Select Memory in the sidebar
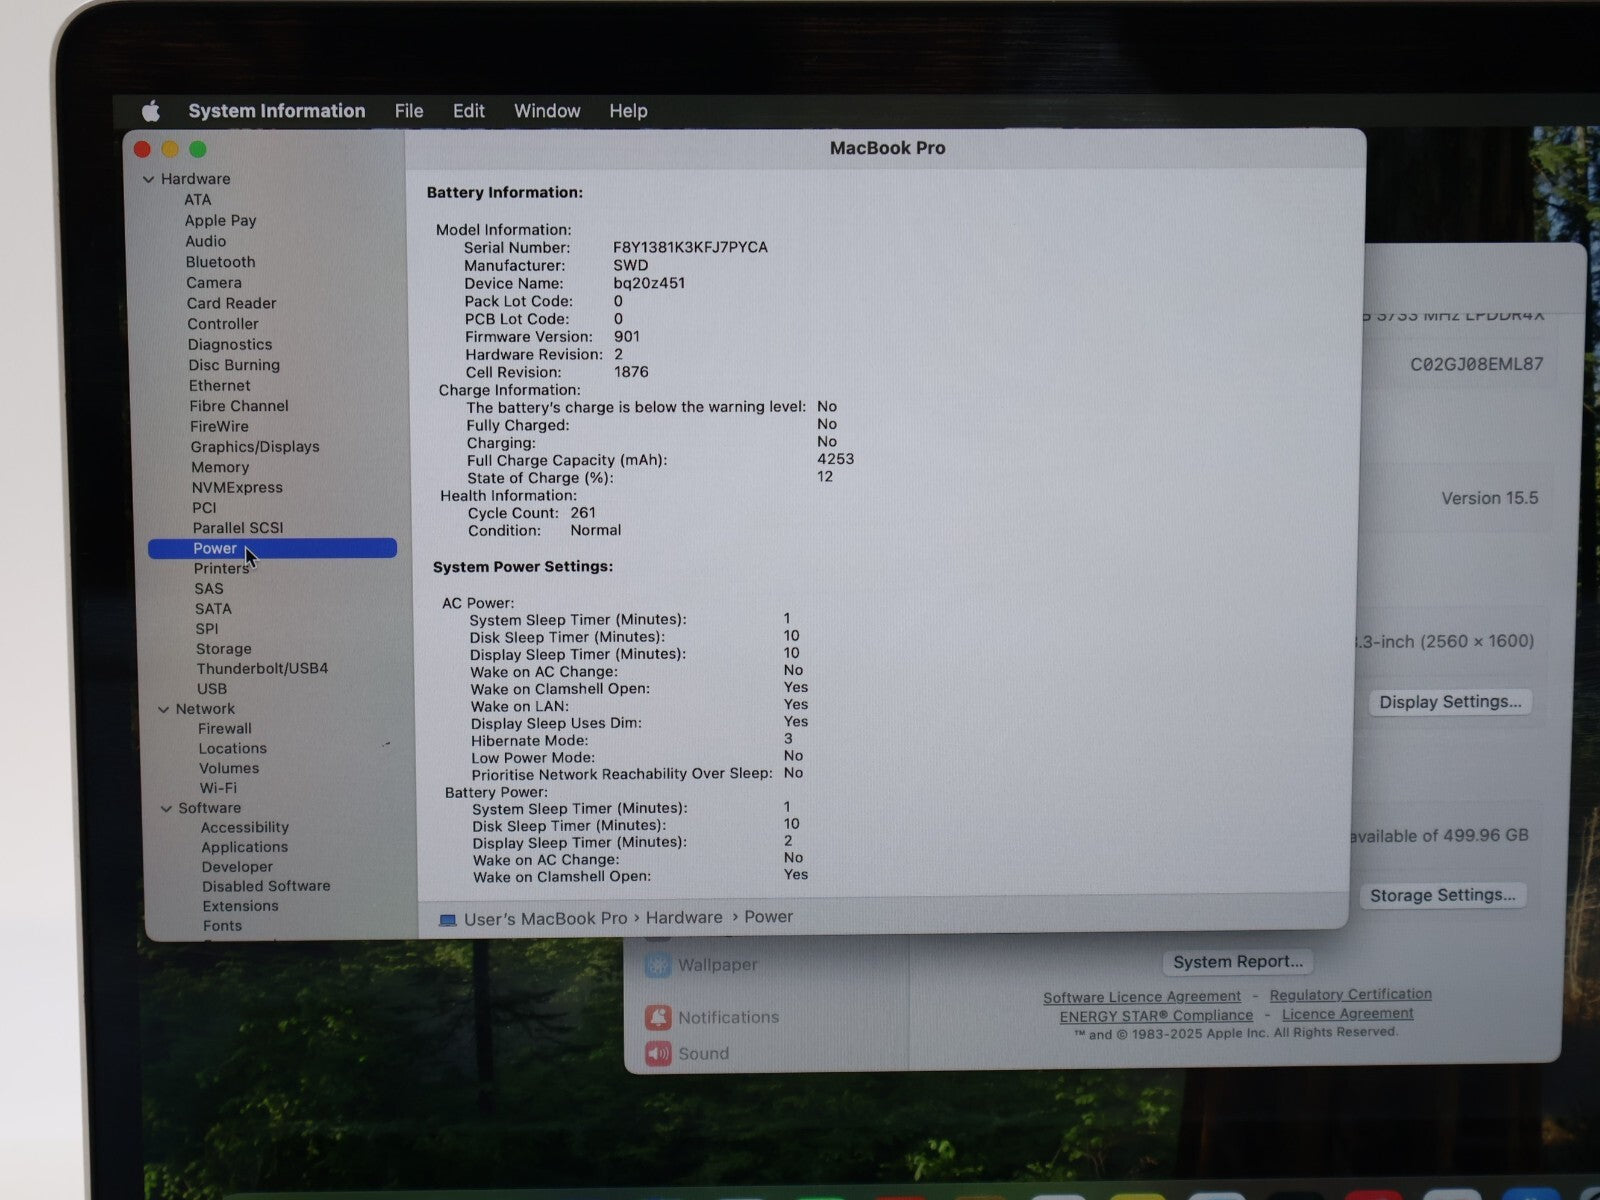This screenshot has height=1200, width=1600. (x=220, y=467)
